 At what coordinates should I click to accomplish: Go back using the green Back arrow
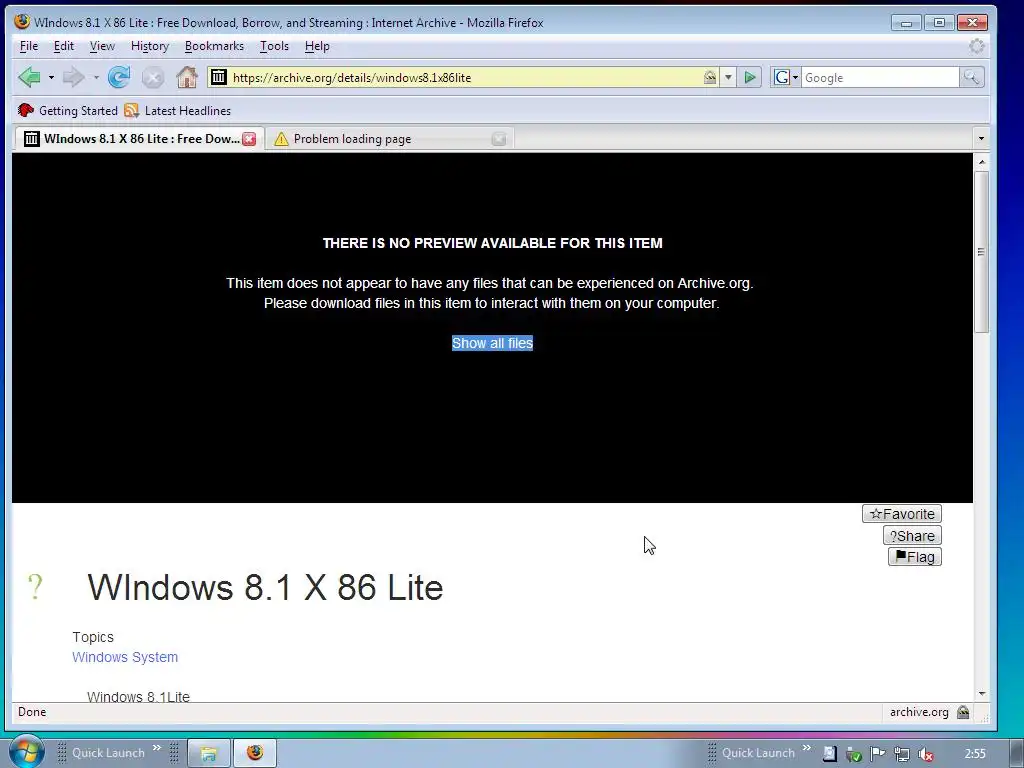click(29, 78)
